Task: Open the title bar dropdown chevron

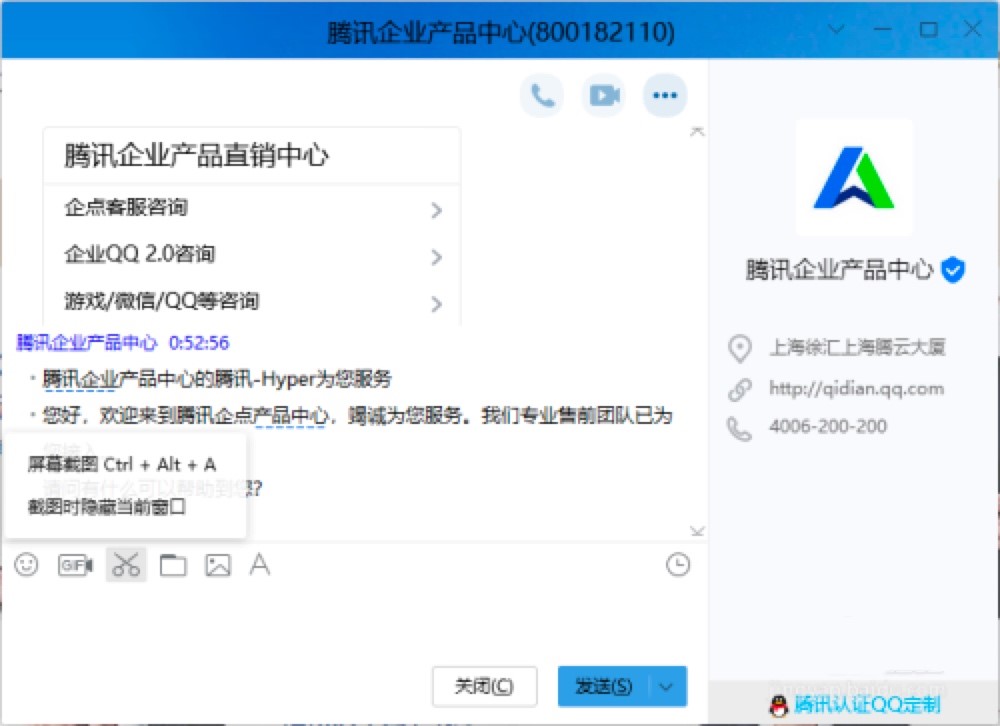Action: (836, 29)
